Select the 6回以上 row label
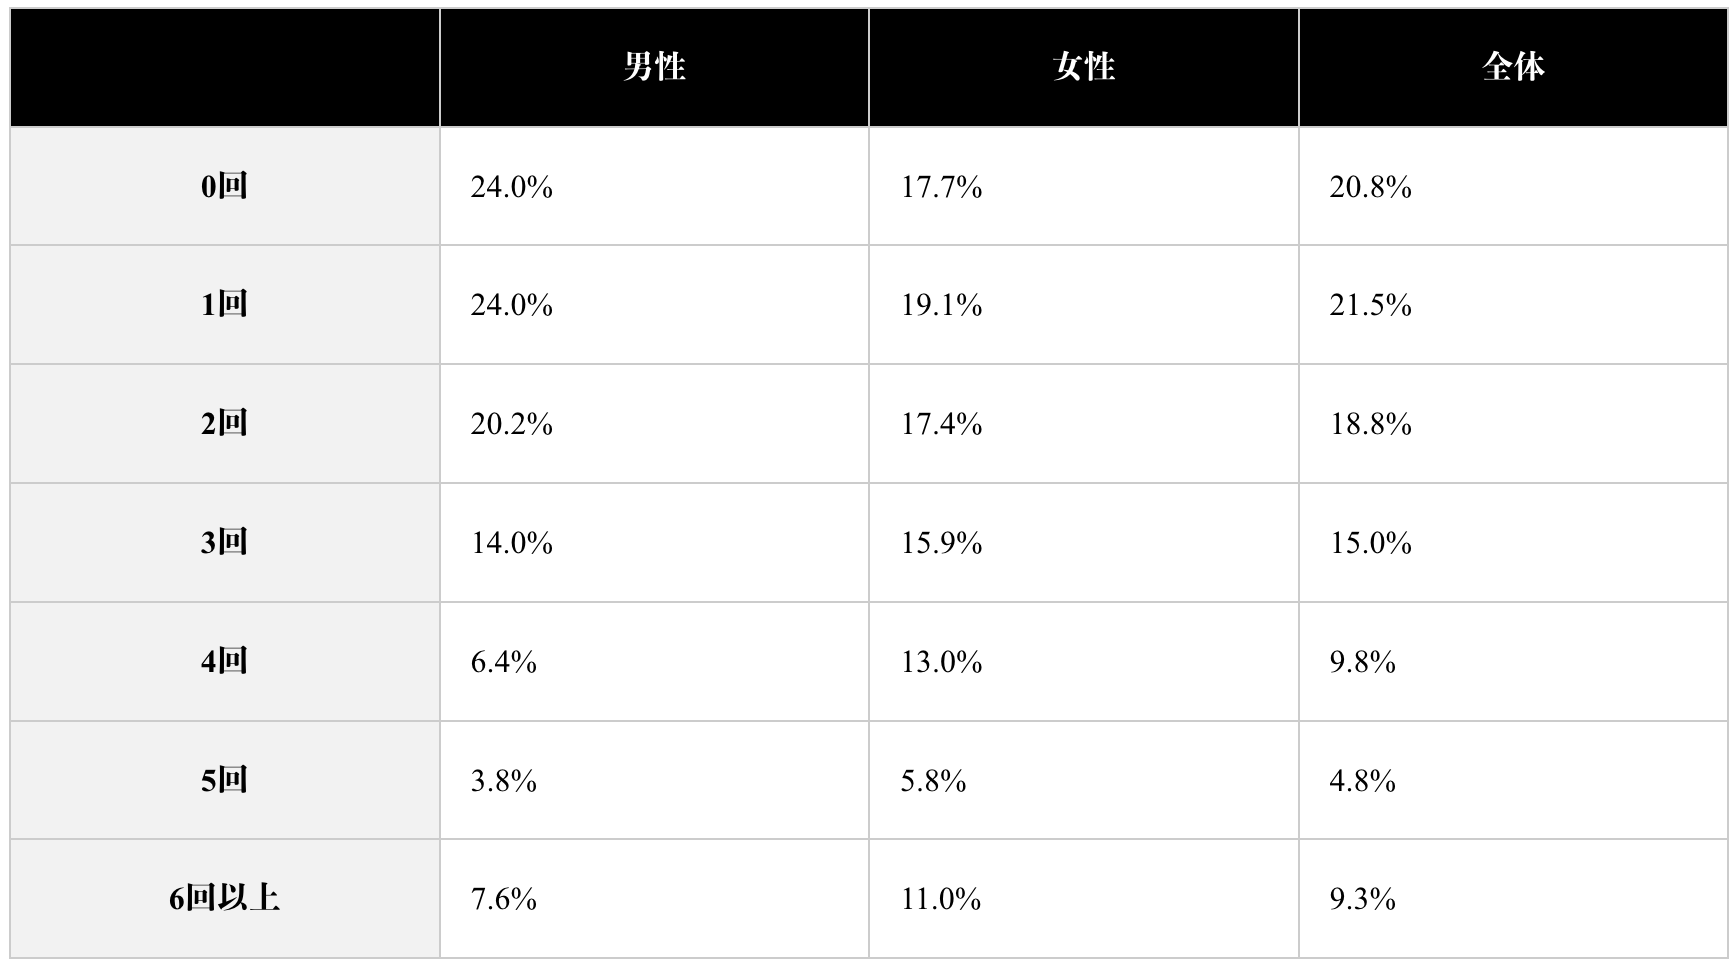The width and height of the screenshot is (1736, 968). [224, 898]
